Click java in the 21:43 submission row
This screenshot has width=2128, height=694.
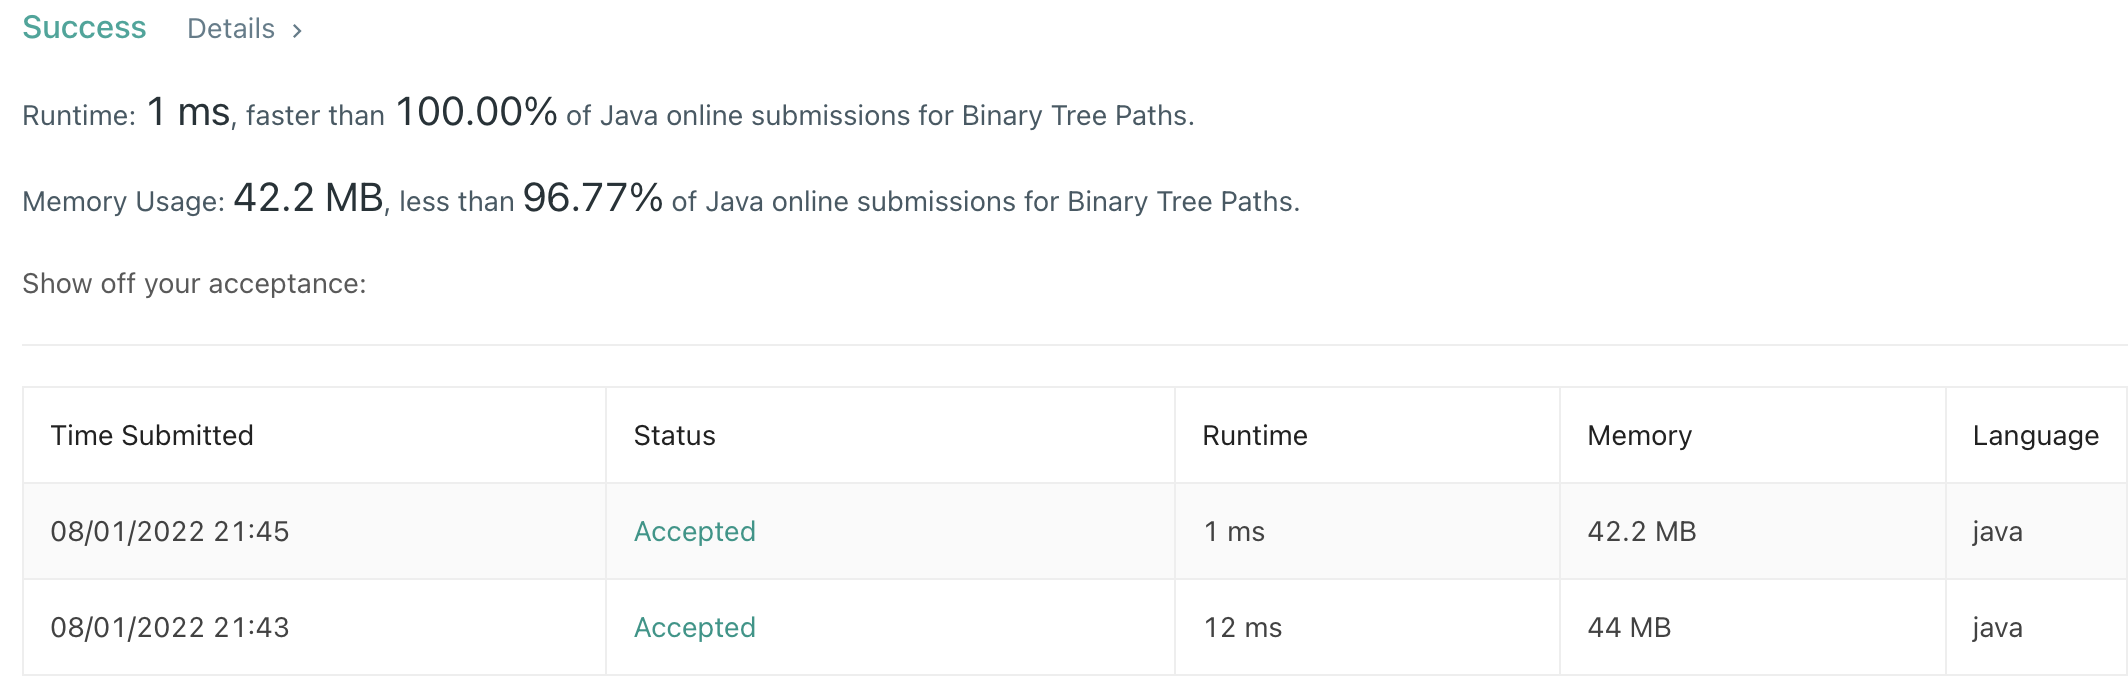[1997, 627]
